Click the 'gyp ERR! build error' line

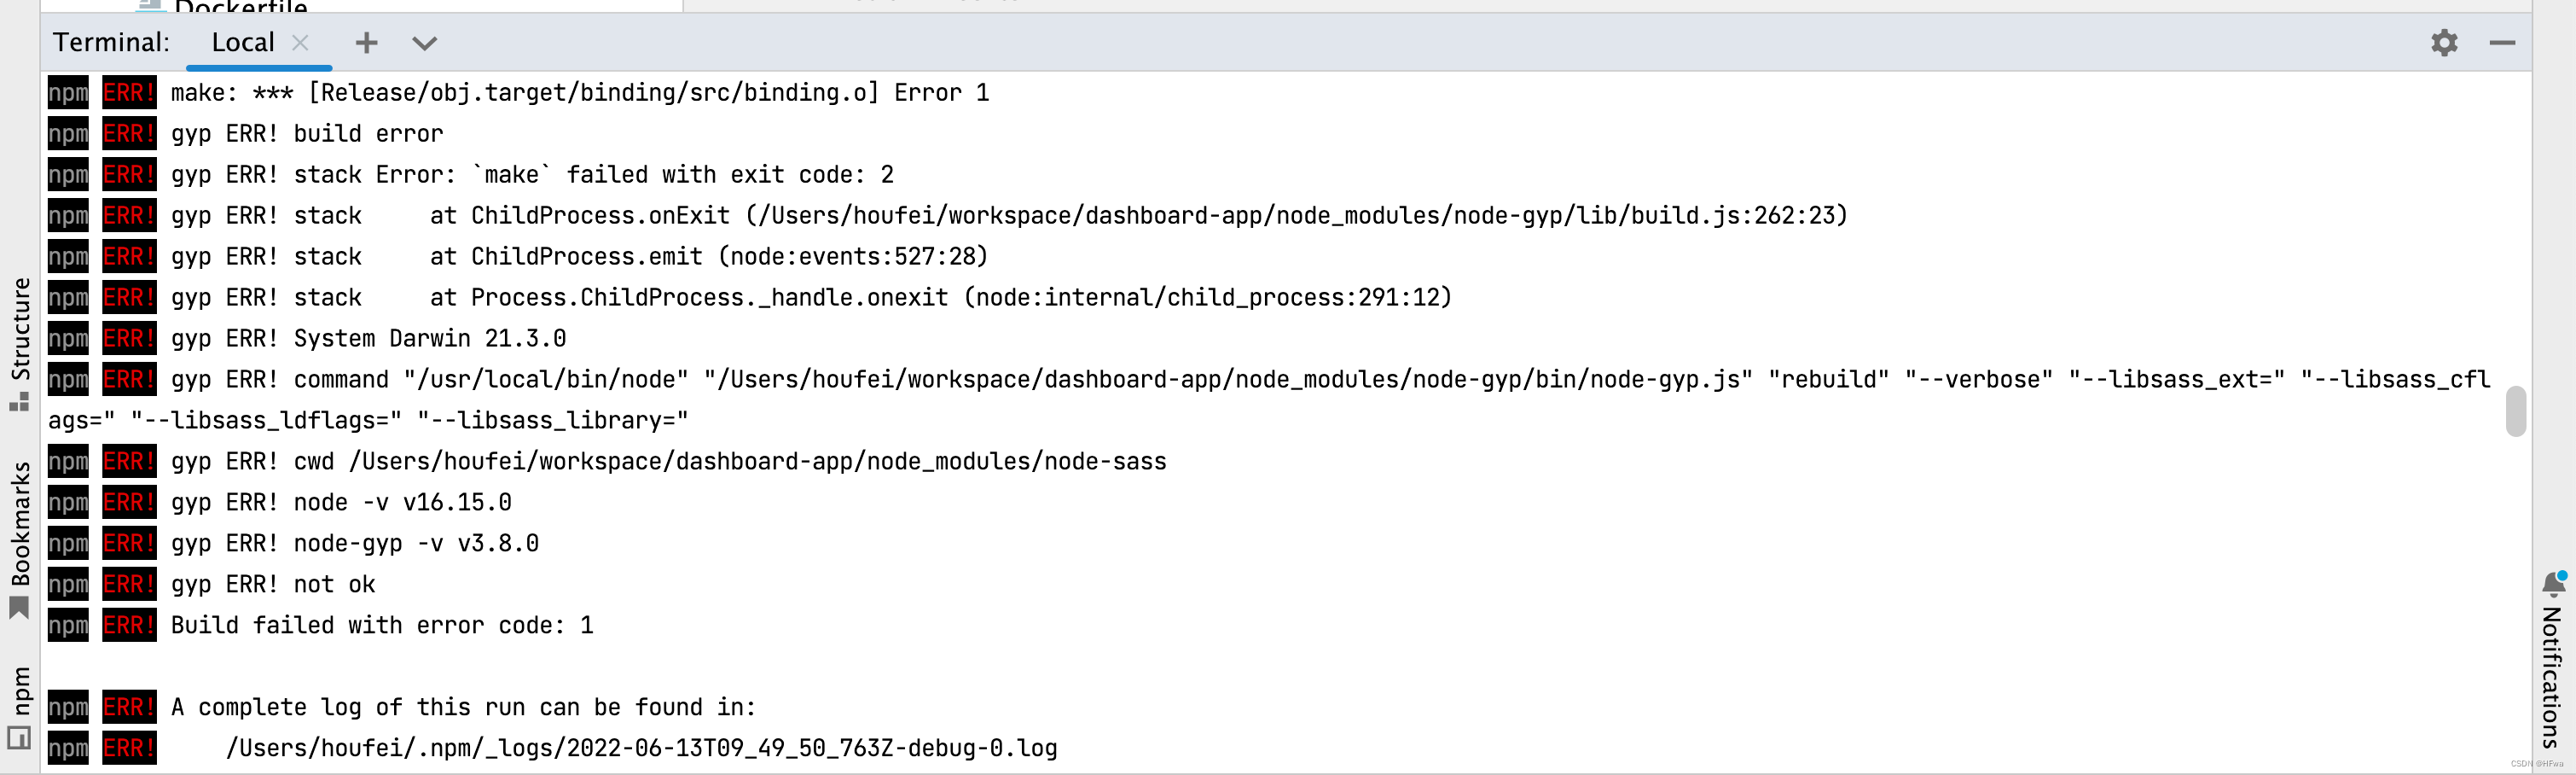coord(307,134)
